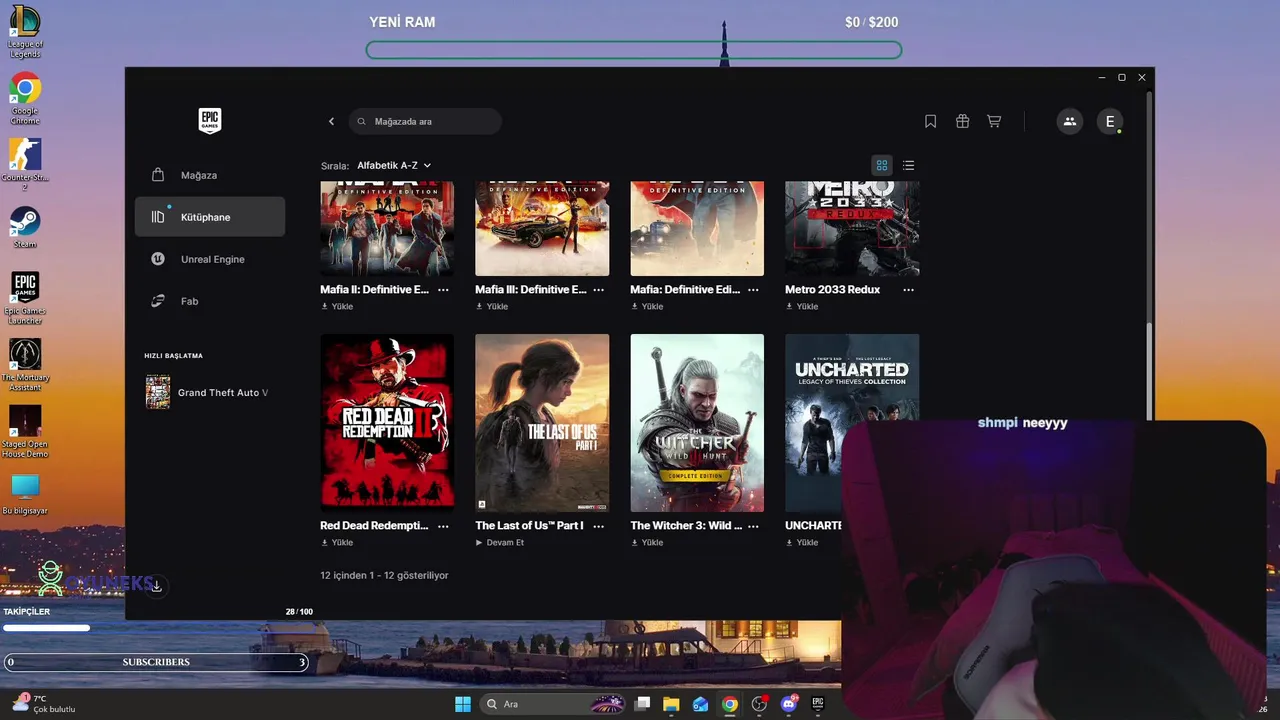Viewport: 1280px width, 720px height.
Task: Open Discord from the taskbar
Action: pos(789,704)
